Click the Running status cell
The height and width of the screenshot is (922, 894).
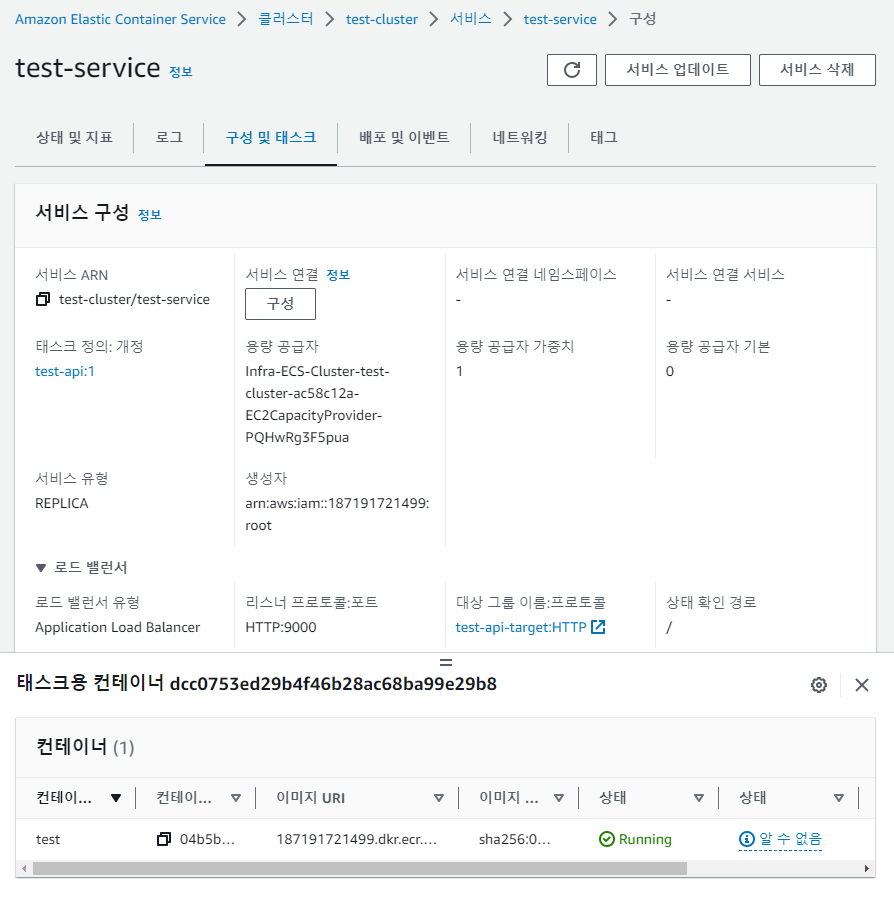[x=635, y=839]
